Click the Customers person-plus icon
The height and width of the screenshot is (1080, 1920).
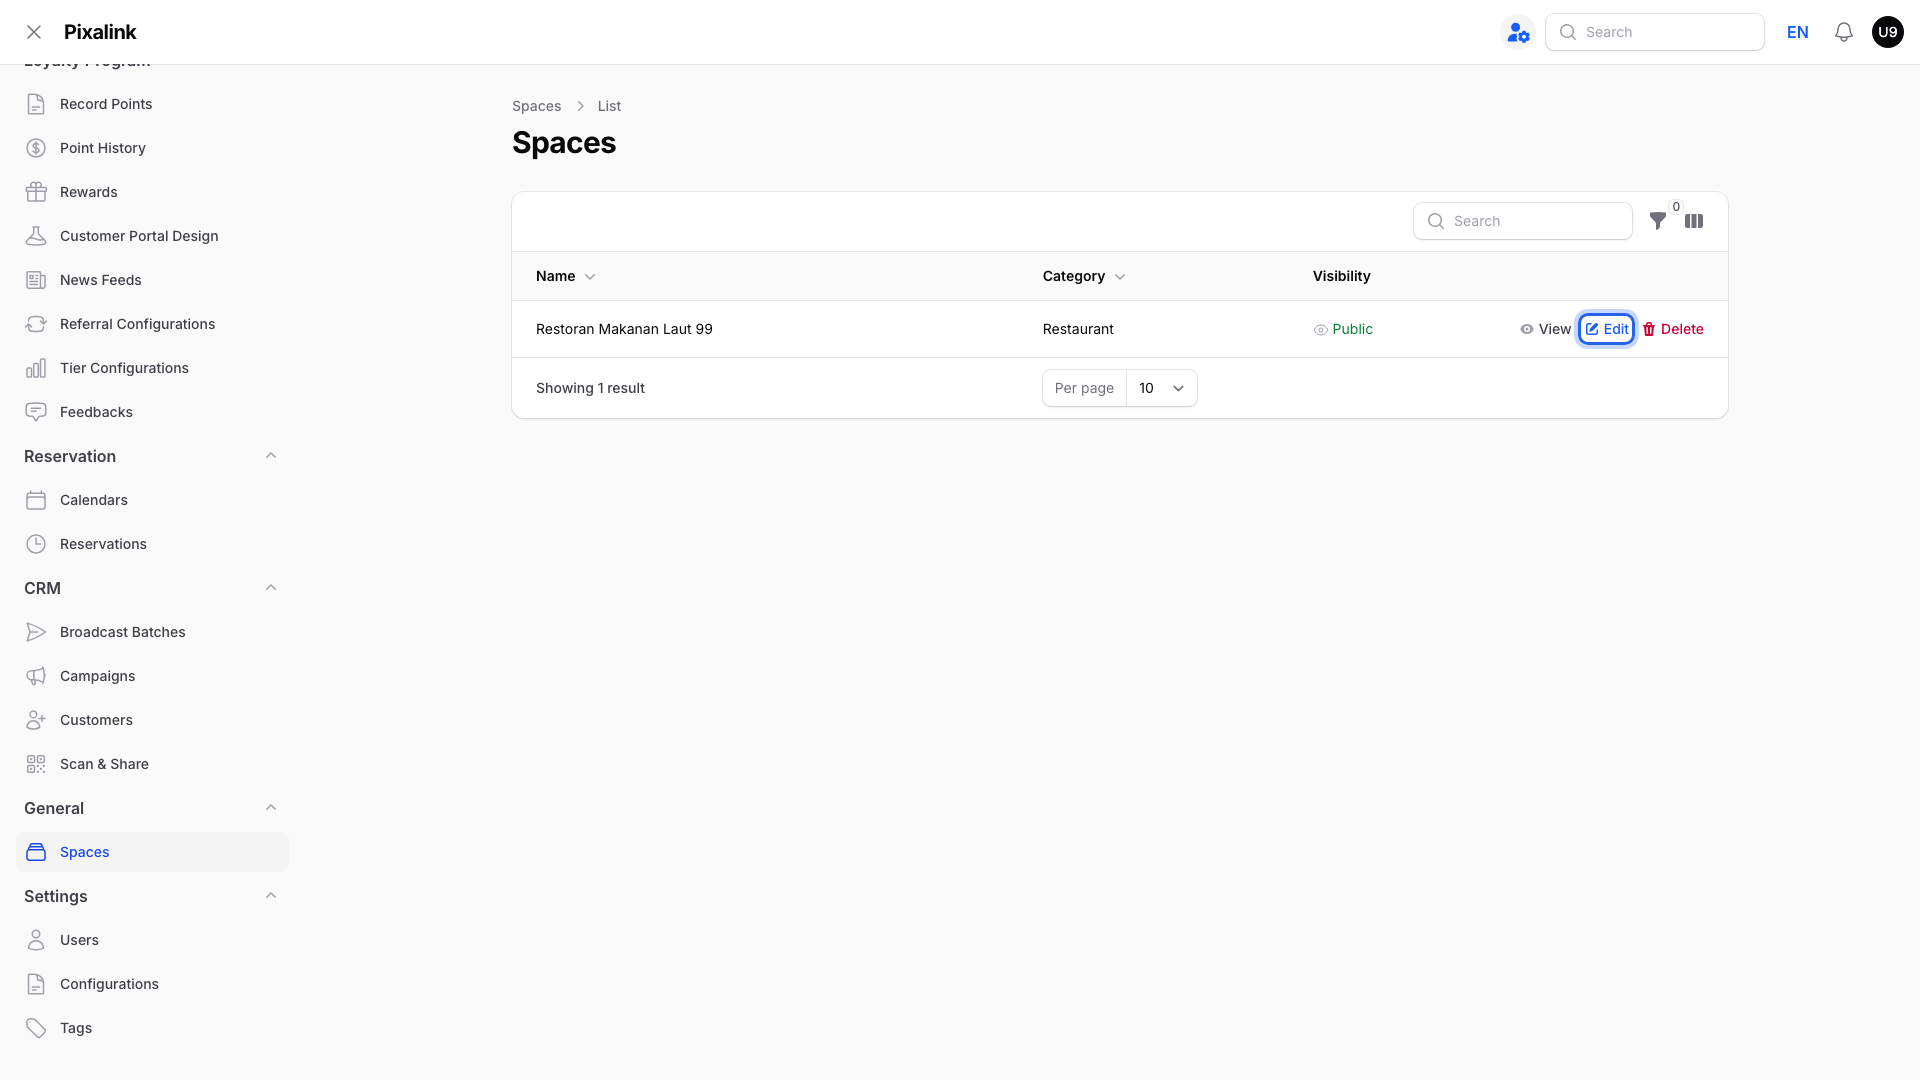coord(36,720)
